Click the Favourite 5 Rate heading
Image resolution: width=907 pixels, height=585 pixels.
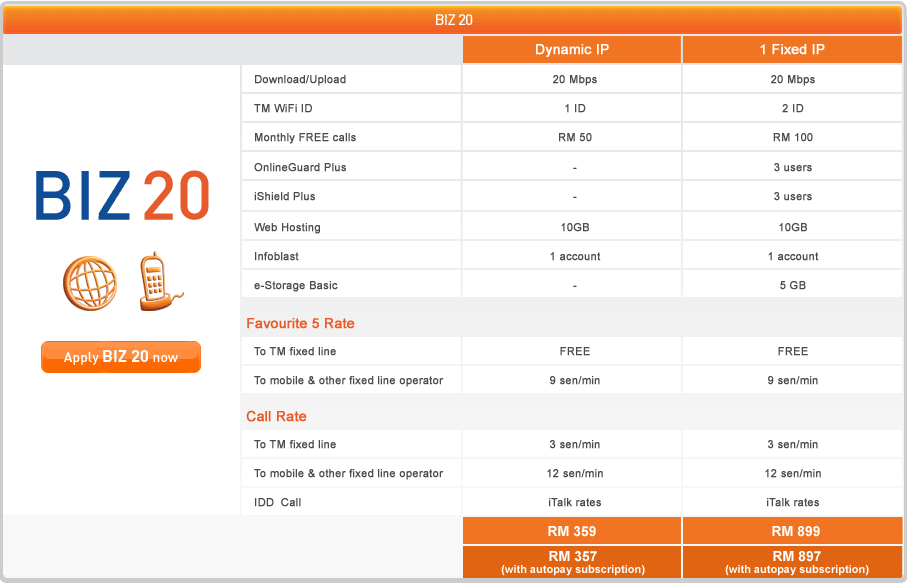pyautogui.click(x=300, y=323)
